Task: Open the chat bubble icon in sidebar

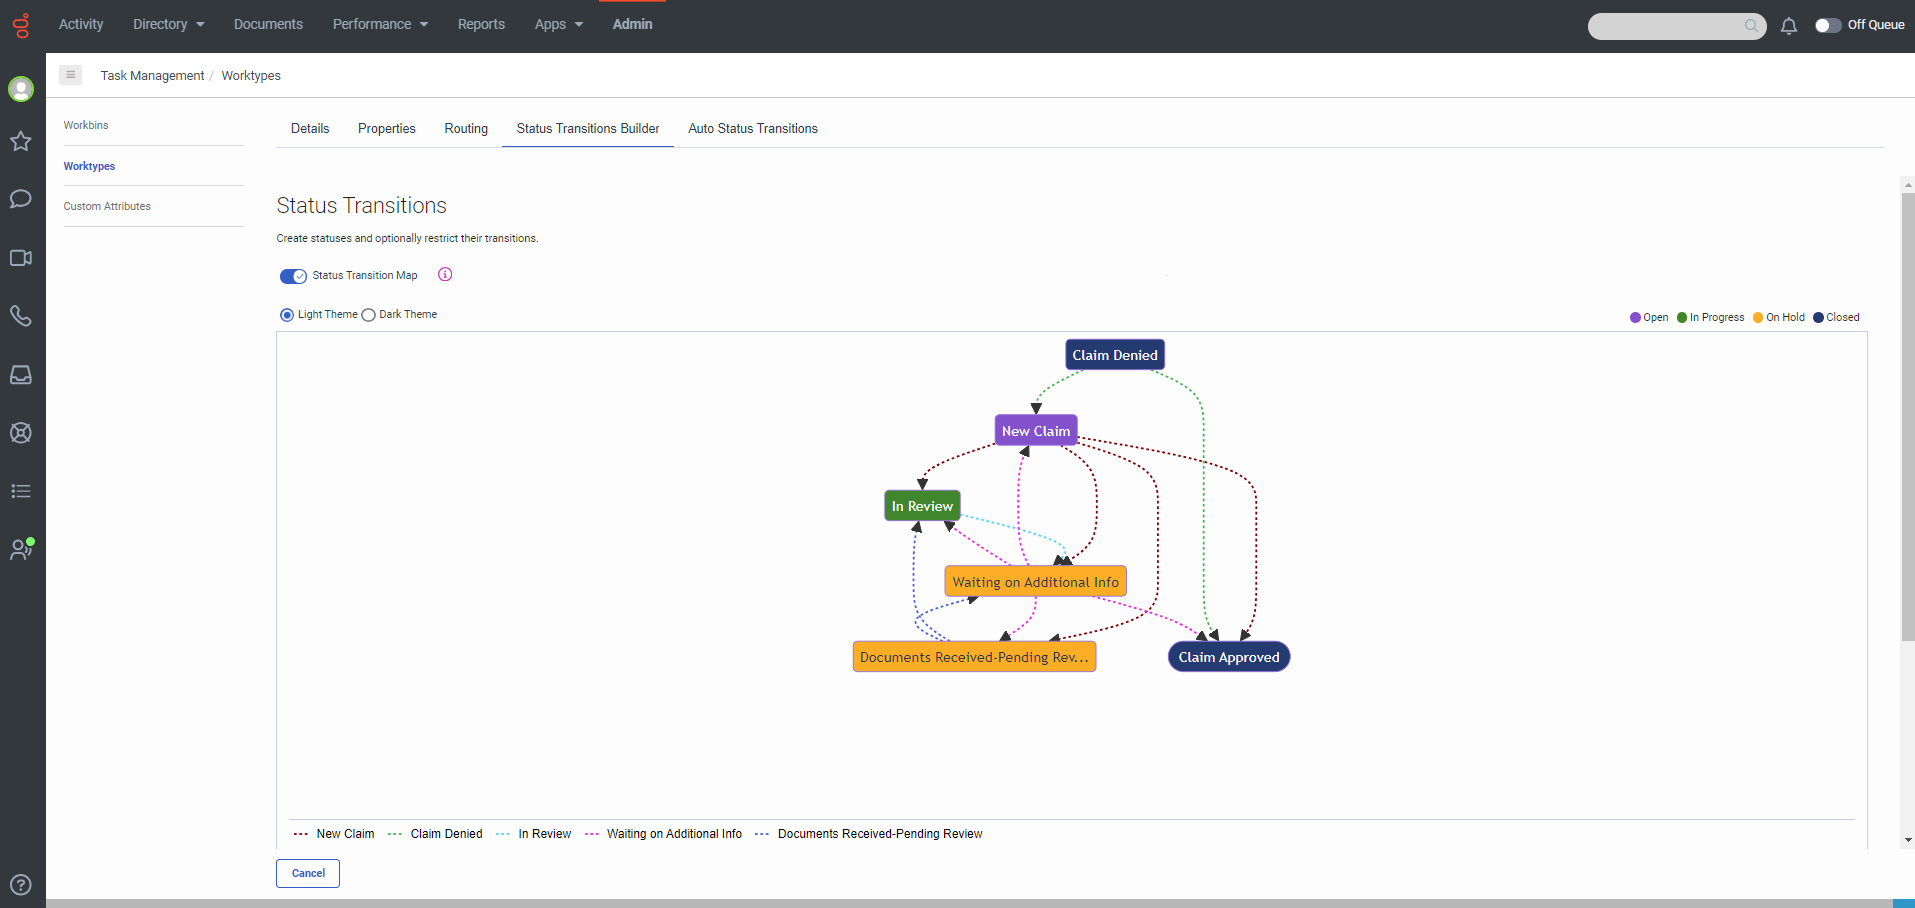Action: (21, 199)
